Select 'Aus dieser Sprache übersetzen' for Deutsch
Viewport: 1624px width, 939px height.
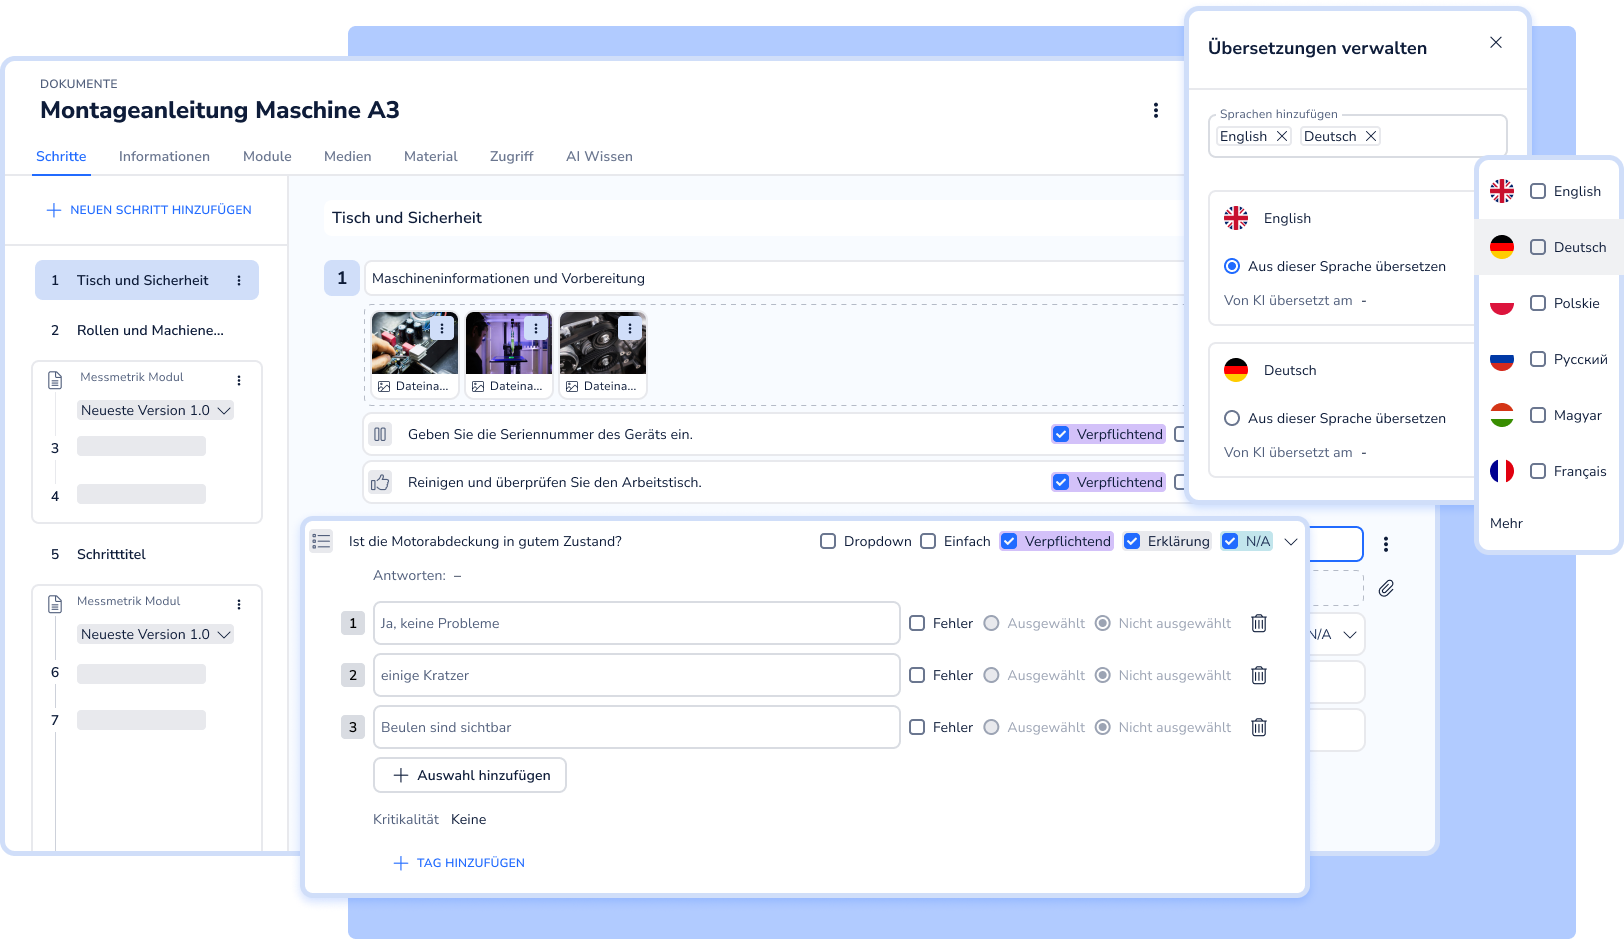pyautogui.click(x=1234, y=418)
